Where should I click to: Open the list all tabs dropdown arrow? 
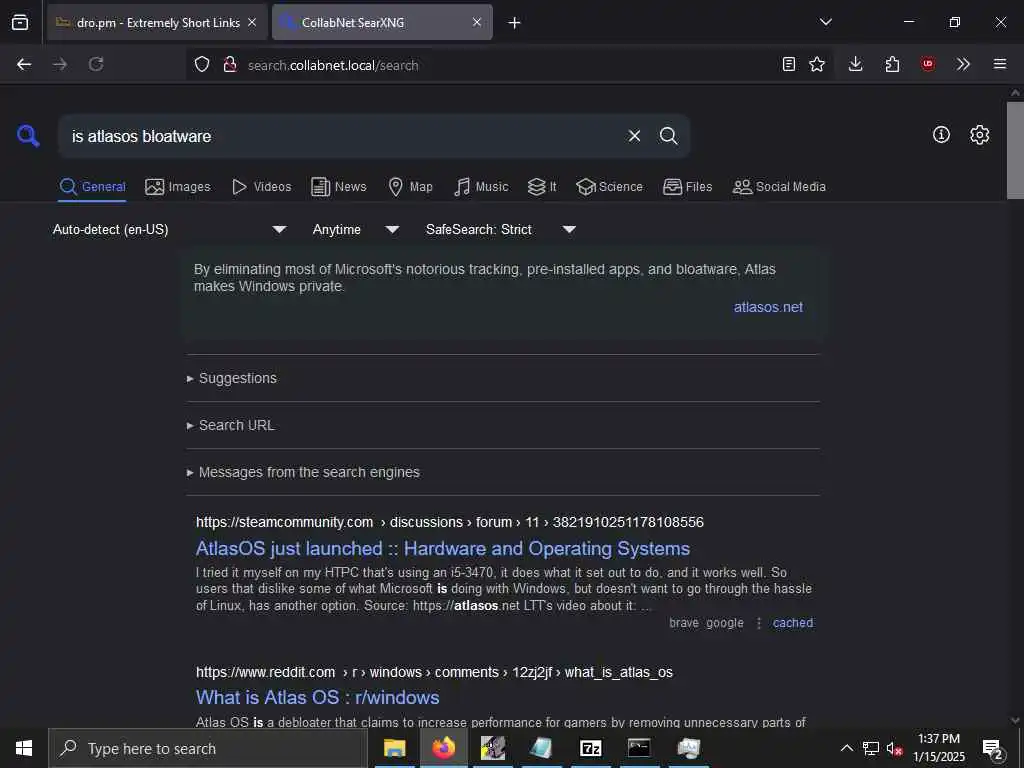click(x=825, y=22)
